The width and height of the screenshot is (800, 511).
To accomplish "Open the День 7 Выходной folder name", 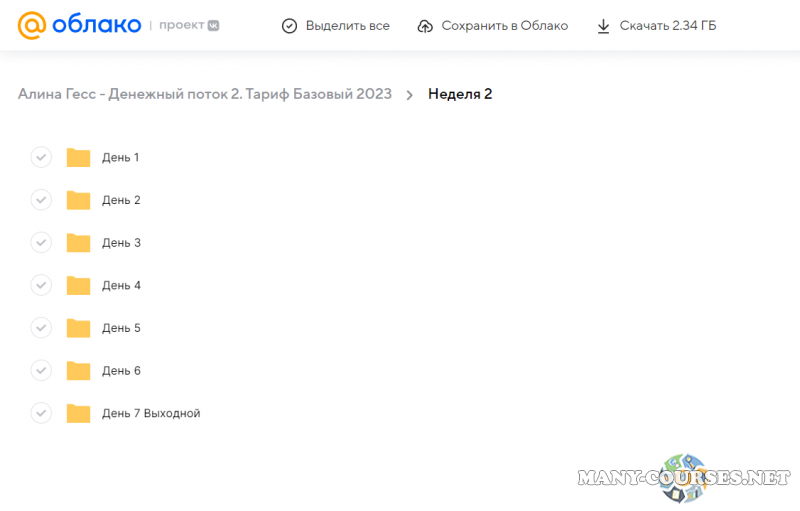I will click(151, 413).
